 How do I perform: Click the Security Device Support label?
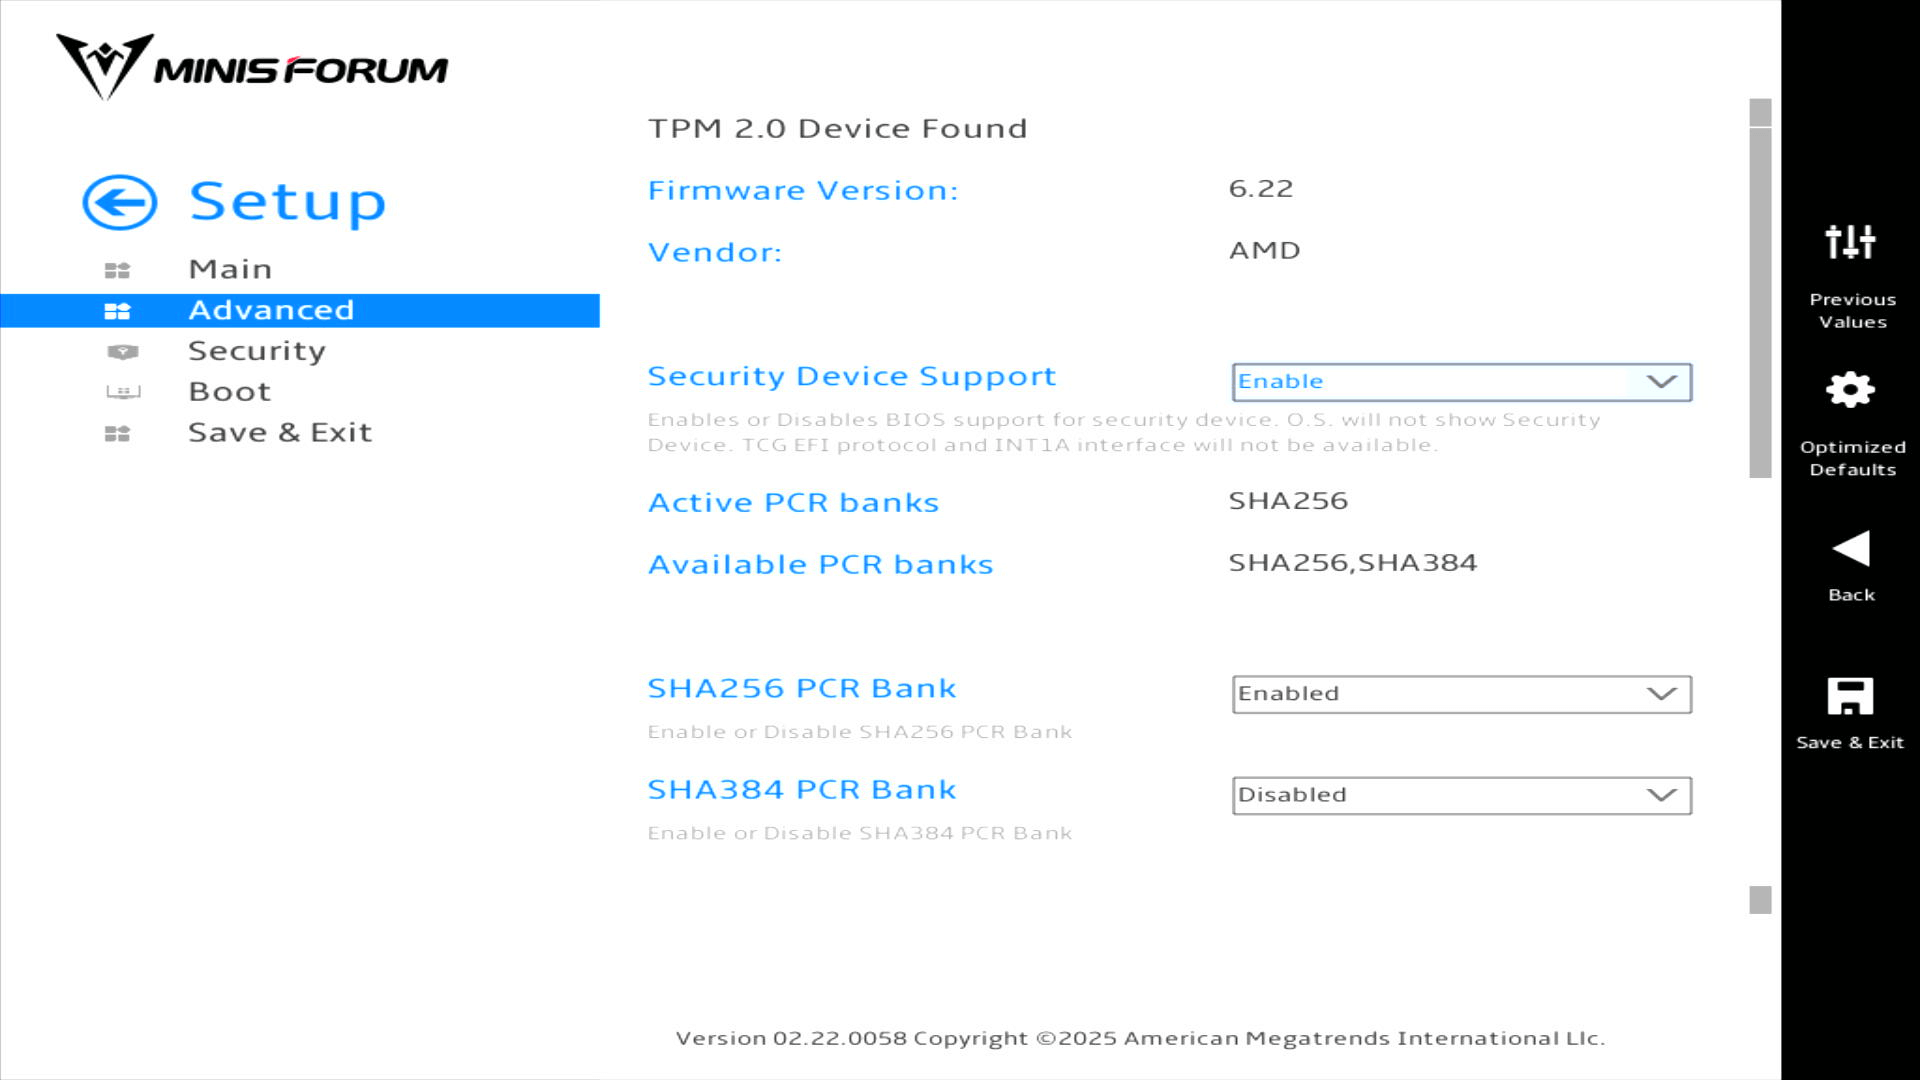(x=852, y=377)
